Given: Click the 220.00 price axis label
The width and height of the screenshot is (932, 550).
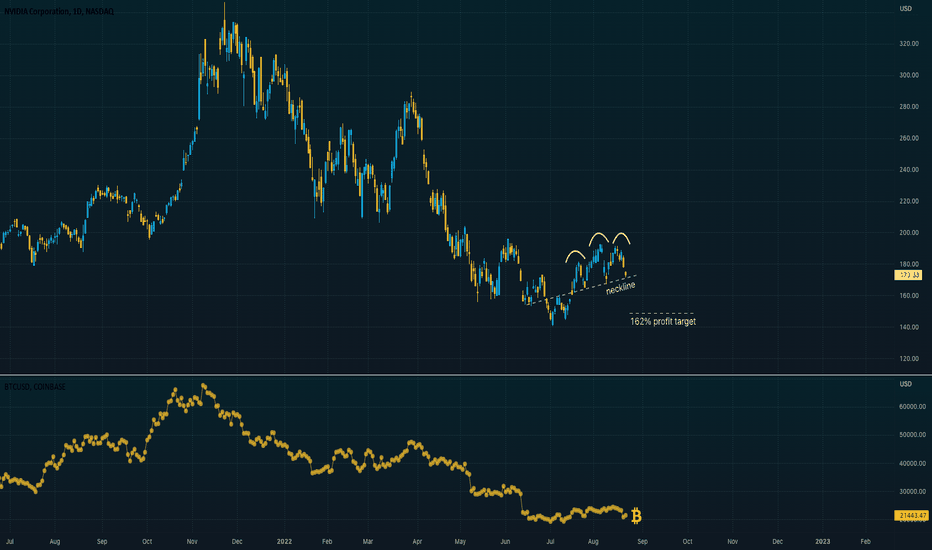Looking at the screenshot, I should 909,202.
